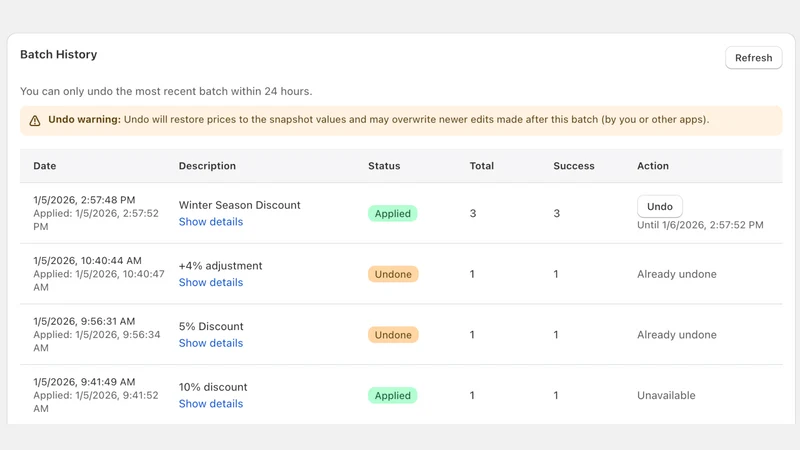Viewport: 800px width, 450px height.
Task: Click date '1/5/2026, 2:57:48 PM'
Action: click(84, 200)
